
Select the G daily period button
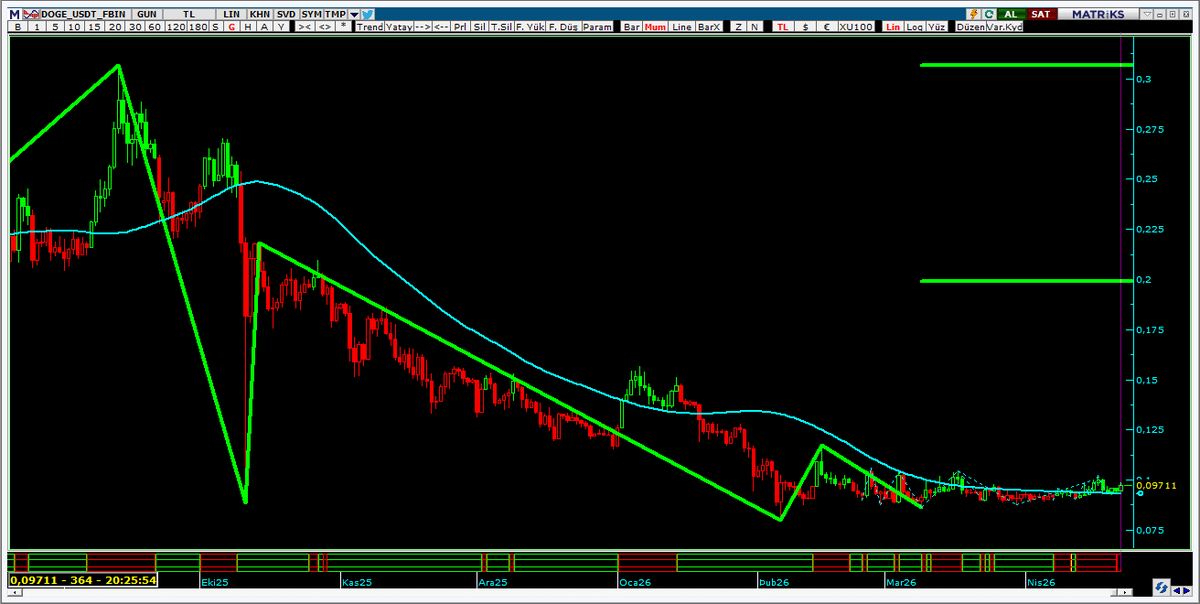click(231, 27)
